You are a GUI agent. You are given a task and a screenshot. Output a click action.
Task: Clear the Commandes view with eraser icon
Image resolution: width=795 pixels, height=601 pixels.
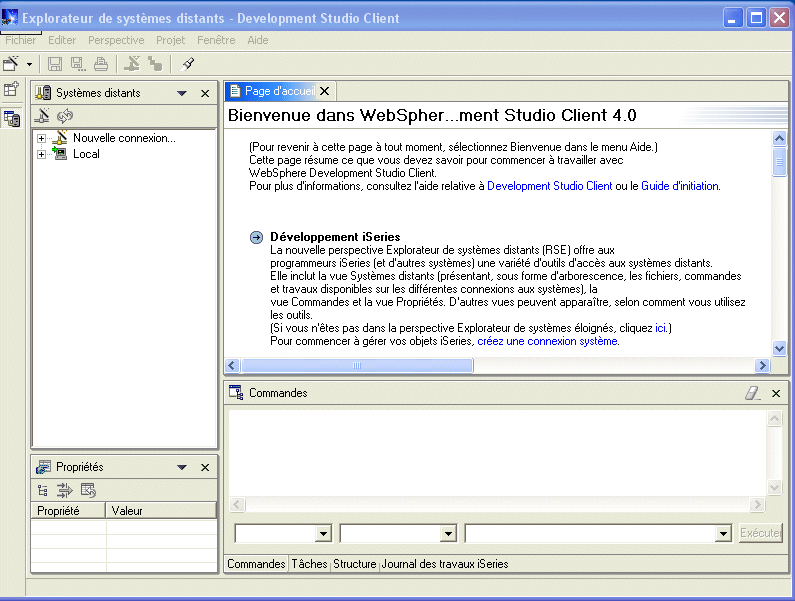coord(753,393)
